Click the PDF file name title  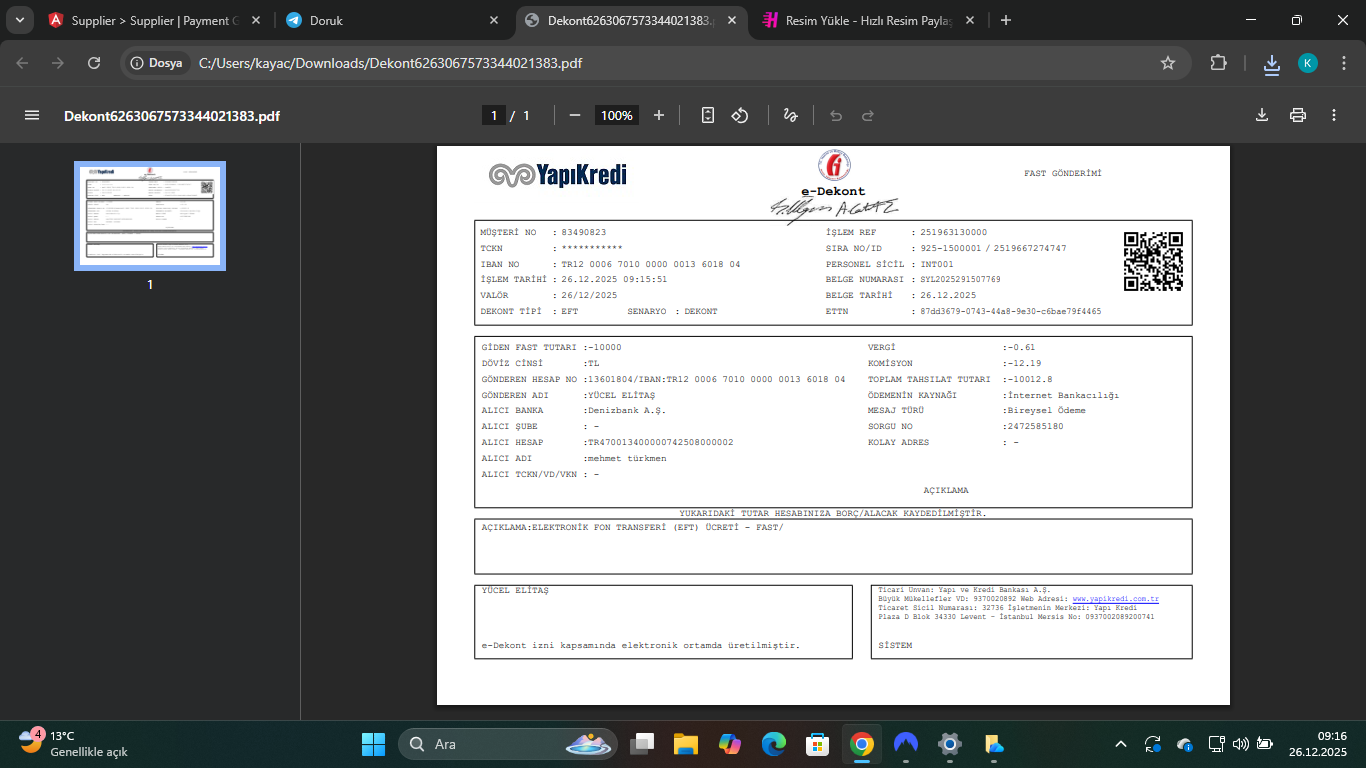click(x=172, y=116)
